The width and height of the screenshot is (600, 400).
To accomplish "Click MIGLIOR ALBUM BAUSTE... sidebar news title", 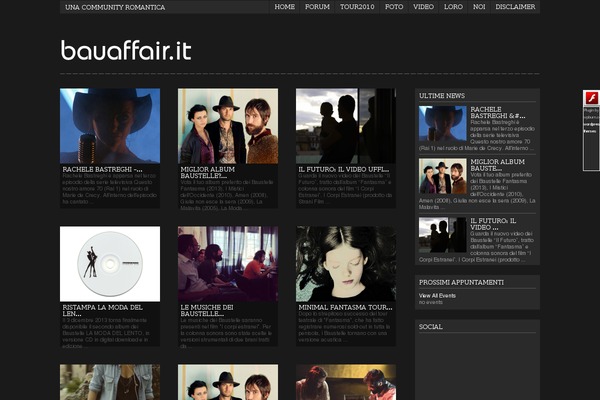I will (497, 165).
